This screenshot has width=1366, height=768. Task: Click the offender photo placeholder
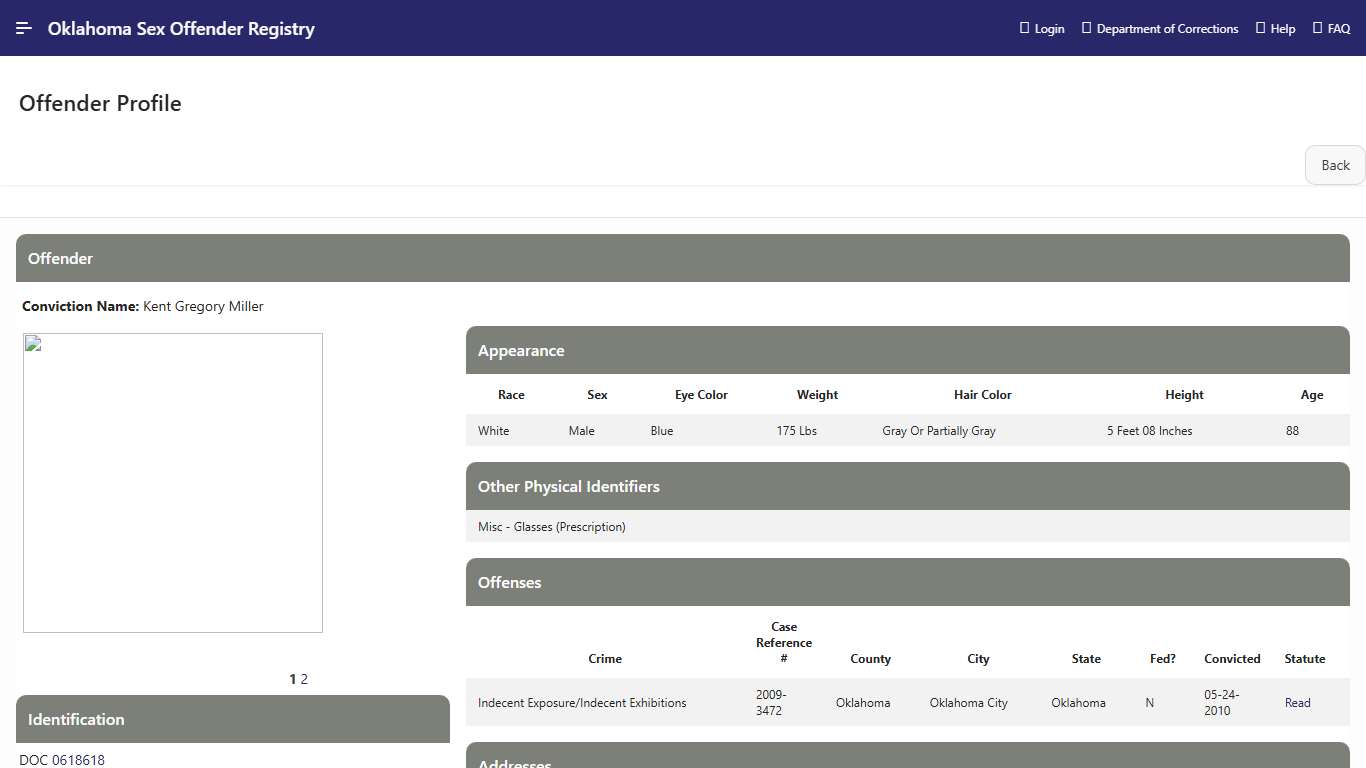tap(173, 483)
